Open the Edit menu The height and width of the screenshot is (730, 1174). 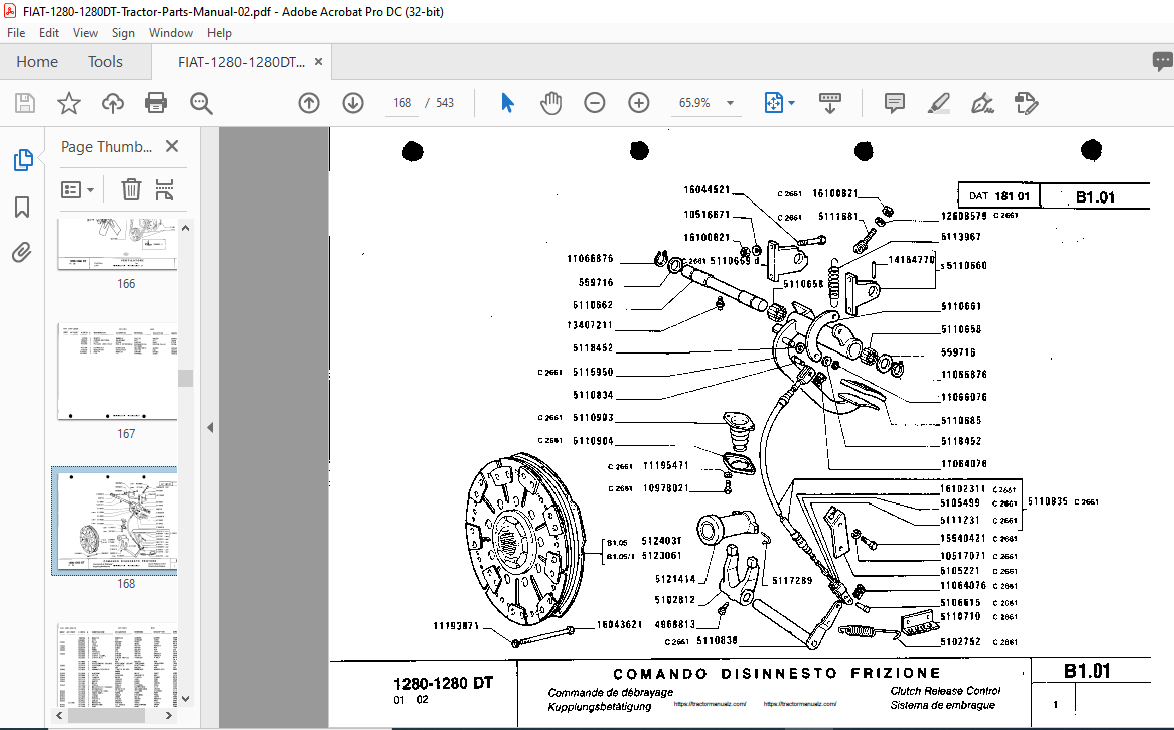[49, 33]
